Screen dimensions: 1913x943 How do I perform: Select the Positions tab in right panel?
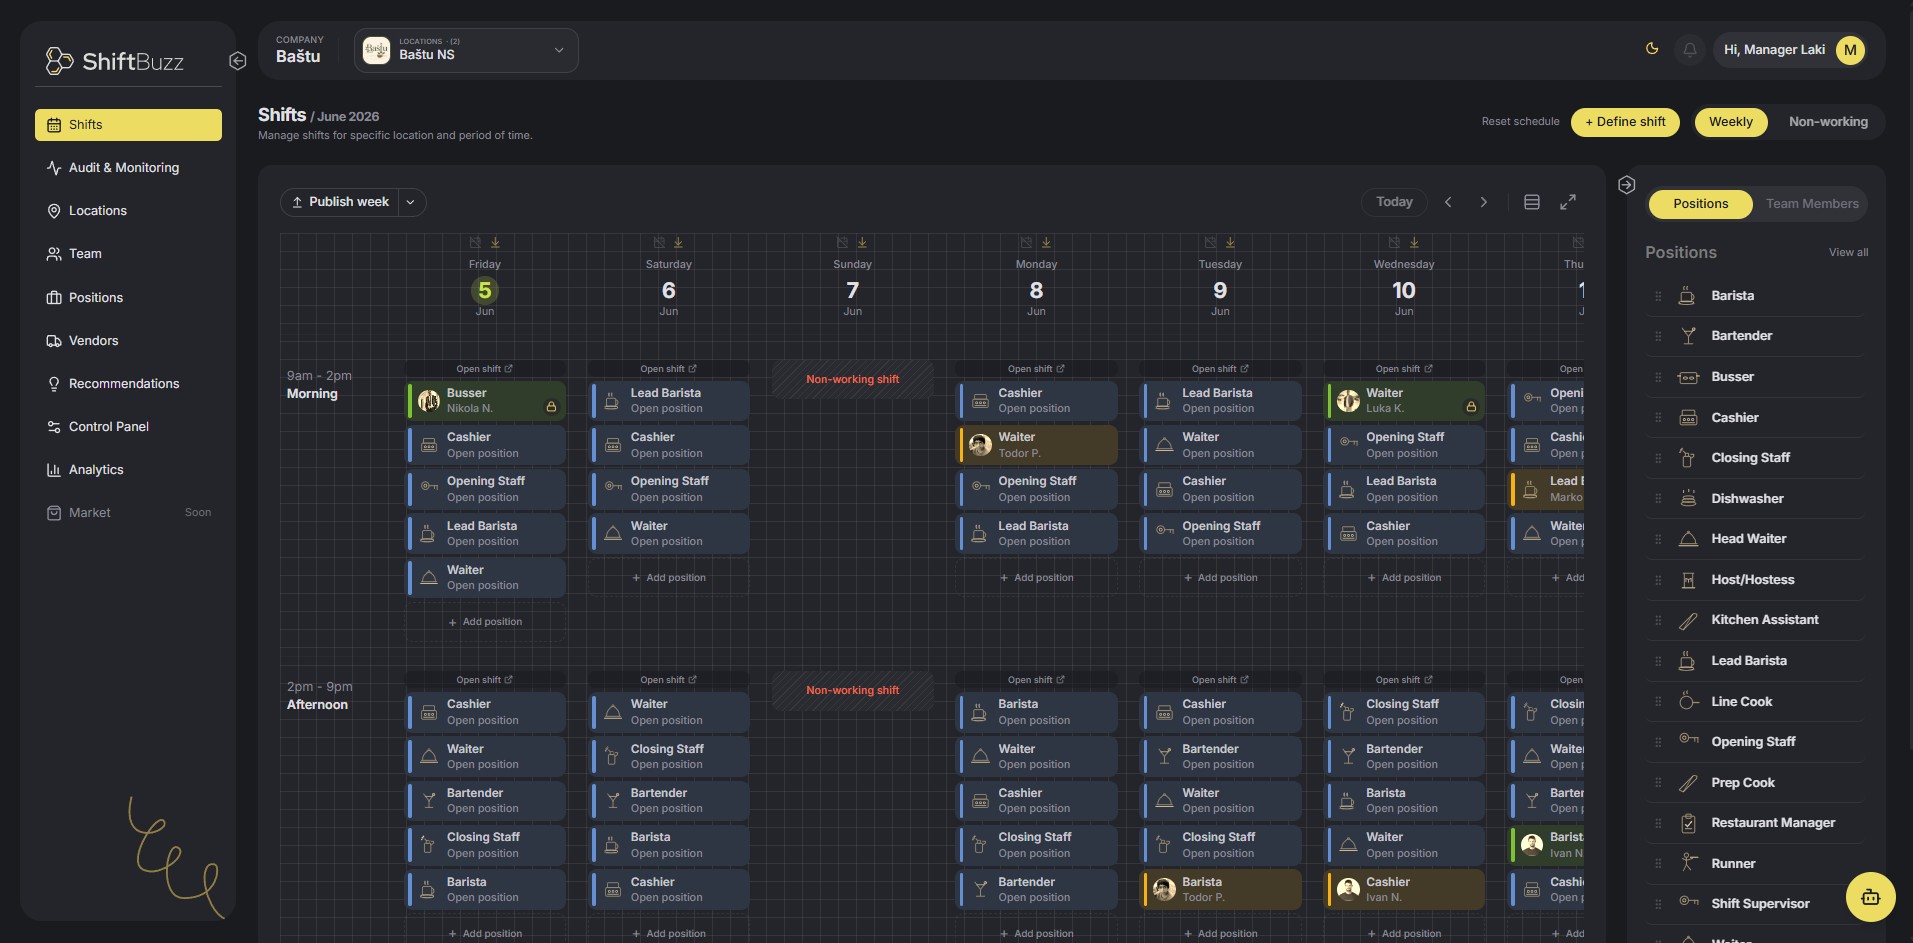(1700, 204)
